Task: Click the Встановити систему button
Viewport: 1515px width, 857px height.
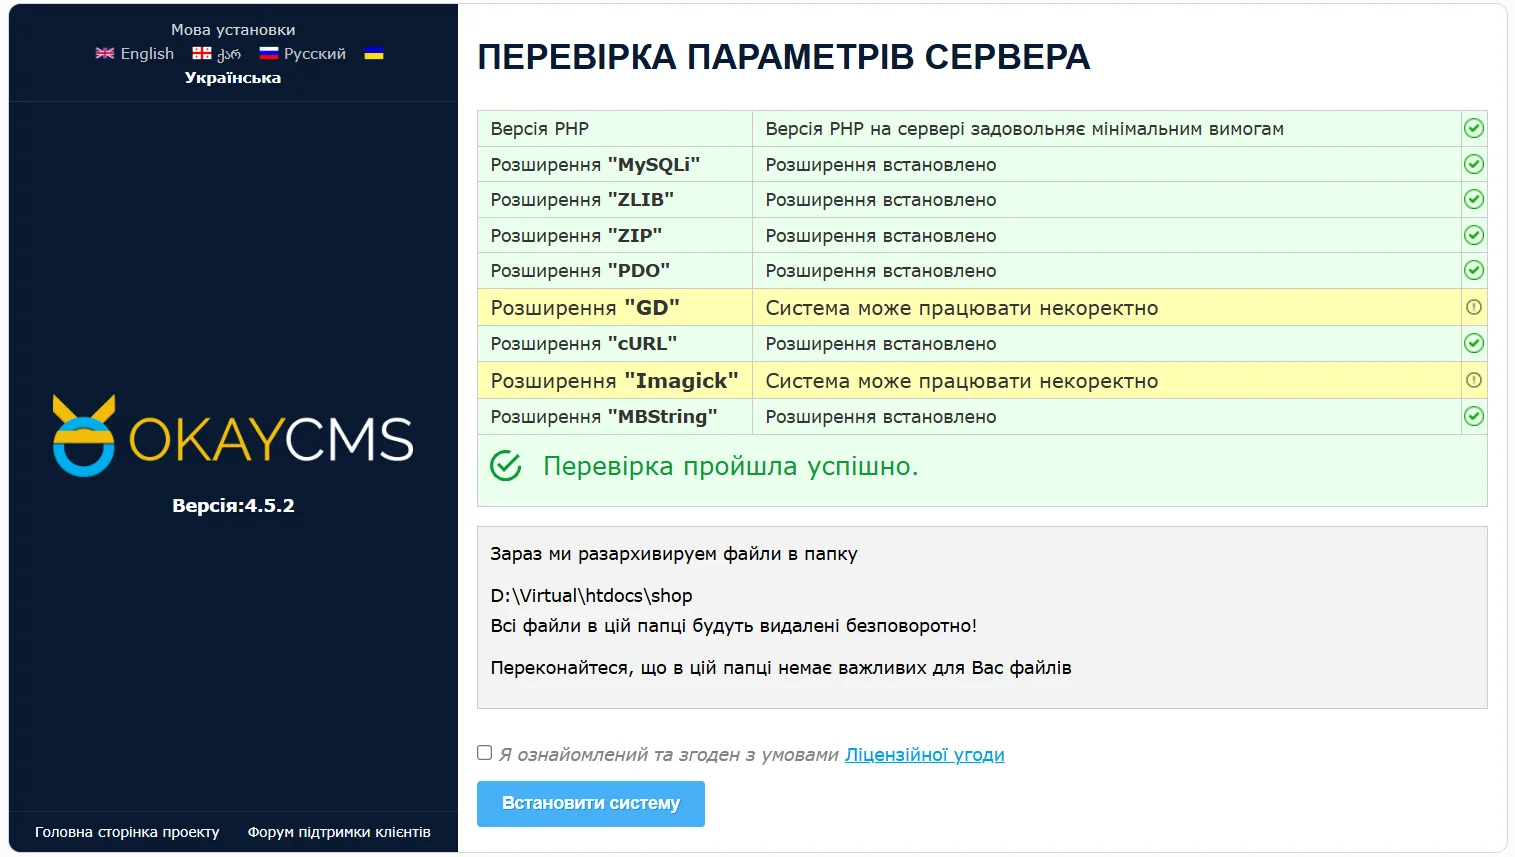Action: click(x=590, y=803)
